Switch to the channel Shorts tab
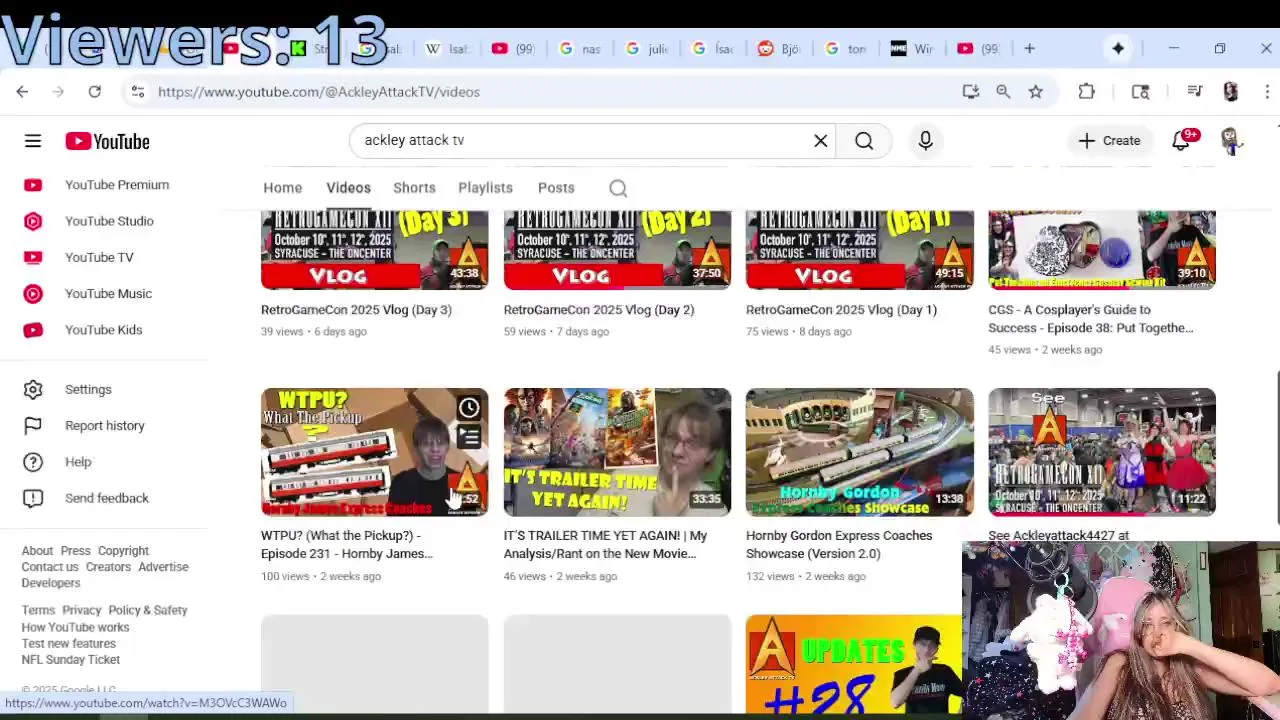1280x720 pixels. point(414,188)
